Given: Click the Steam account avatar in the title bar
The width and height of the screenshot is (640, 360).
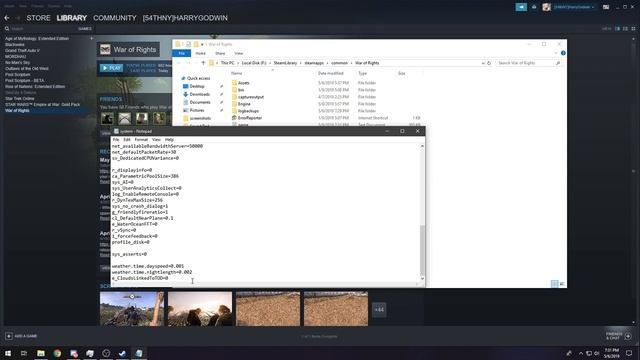Looking at the screenshot, I should (x=547, y=7).
